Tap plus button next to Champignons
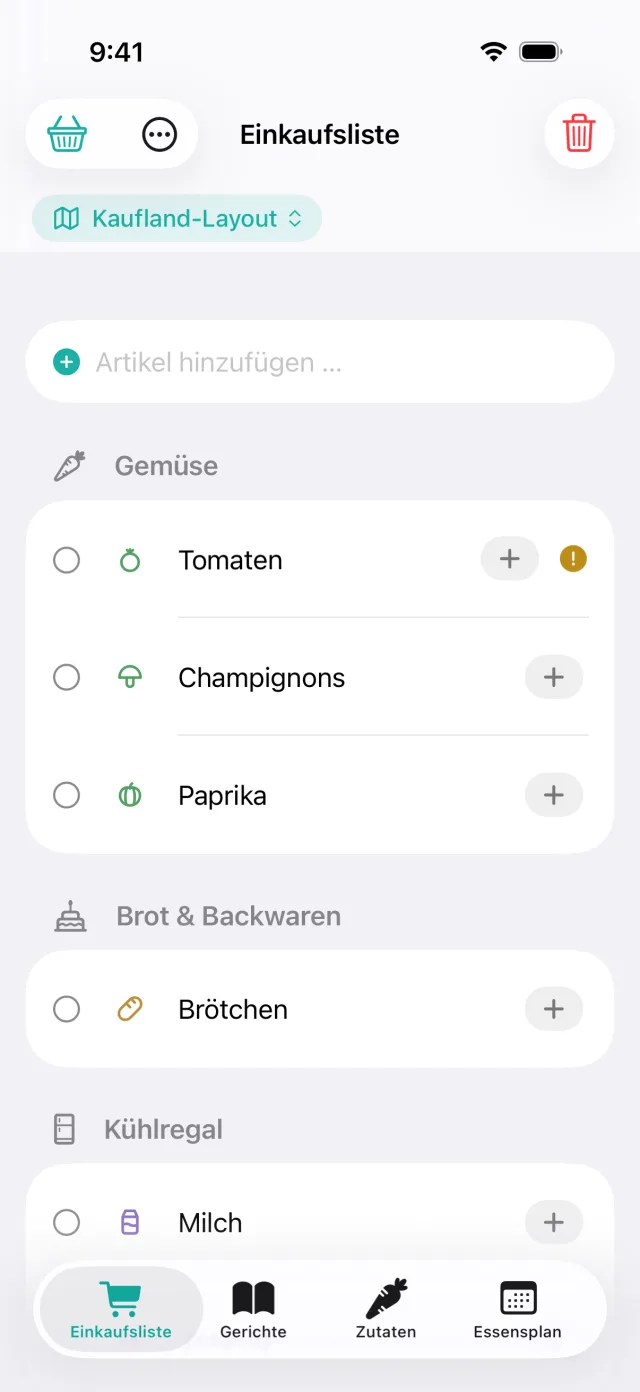 (x=554, y=677)
